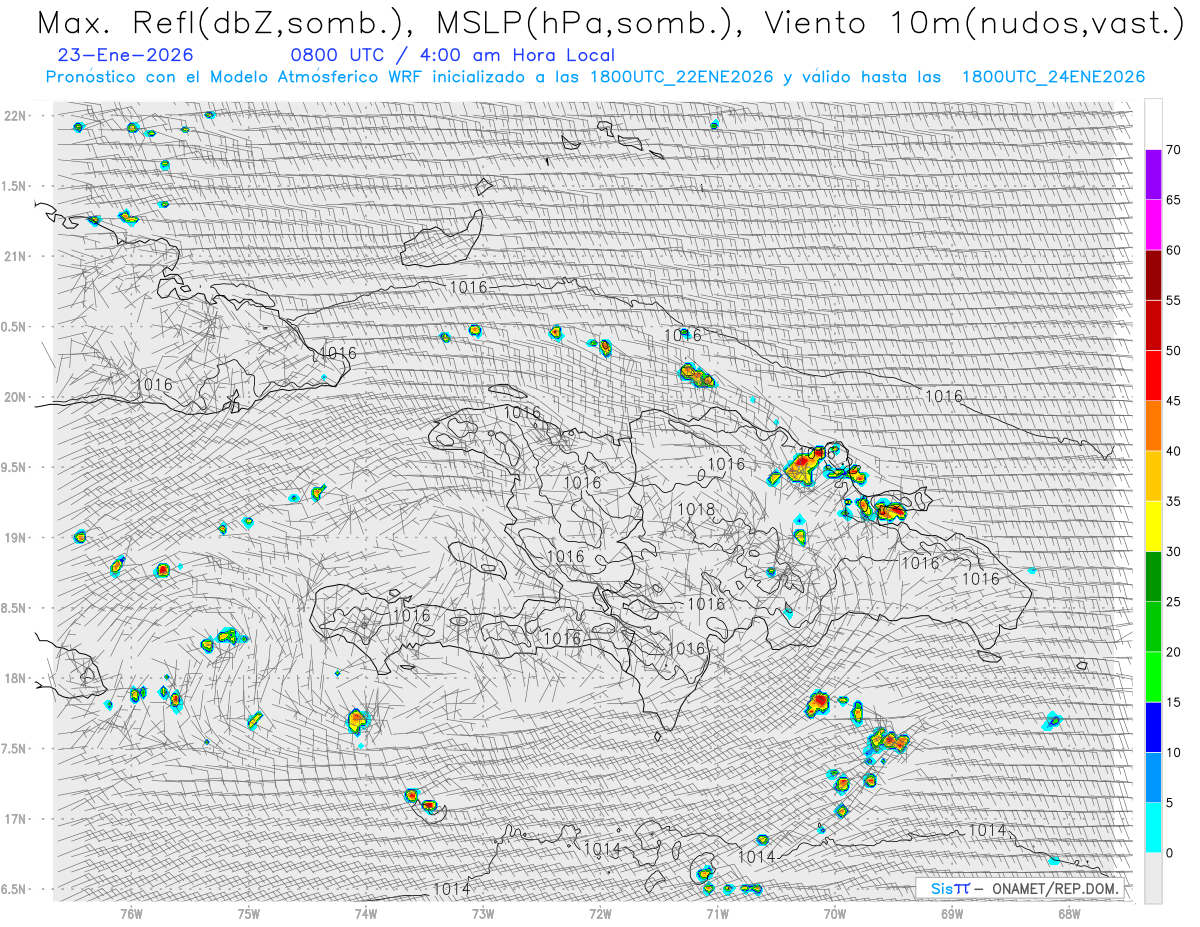This screenshot has width=1200, height=927.
Task: Click the latitude axis label "20N"
Action: coord(17,397)
